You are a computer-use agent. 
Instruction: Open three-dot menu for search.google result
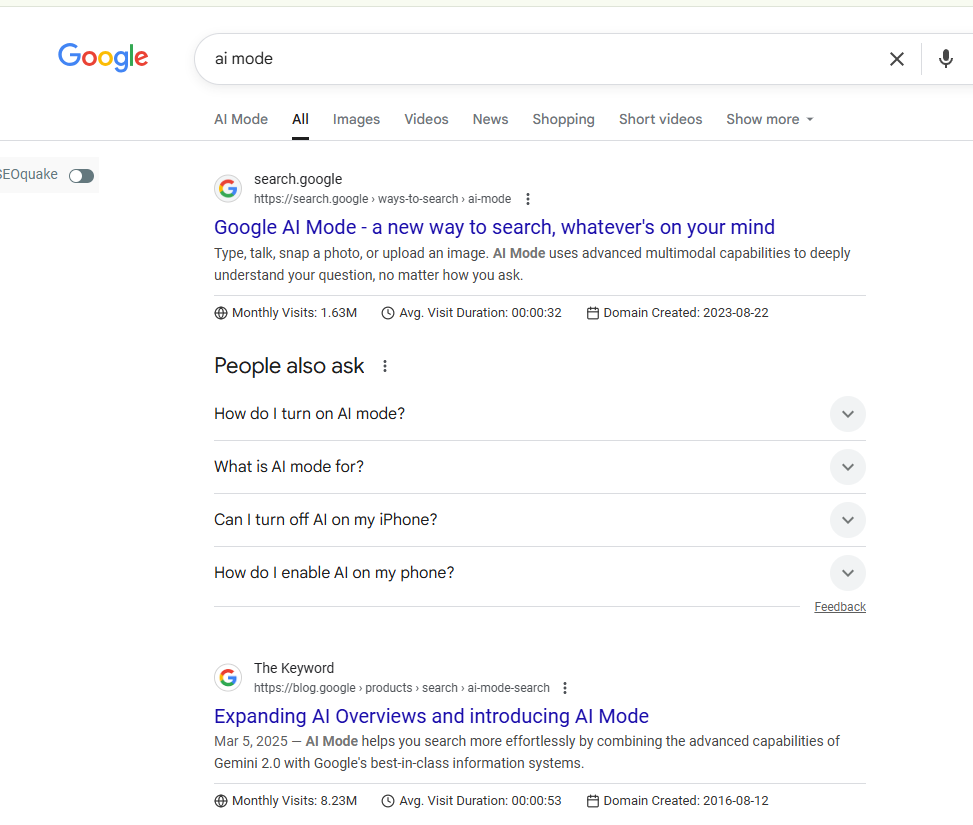[x=528, y=199]
